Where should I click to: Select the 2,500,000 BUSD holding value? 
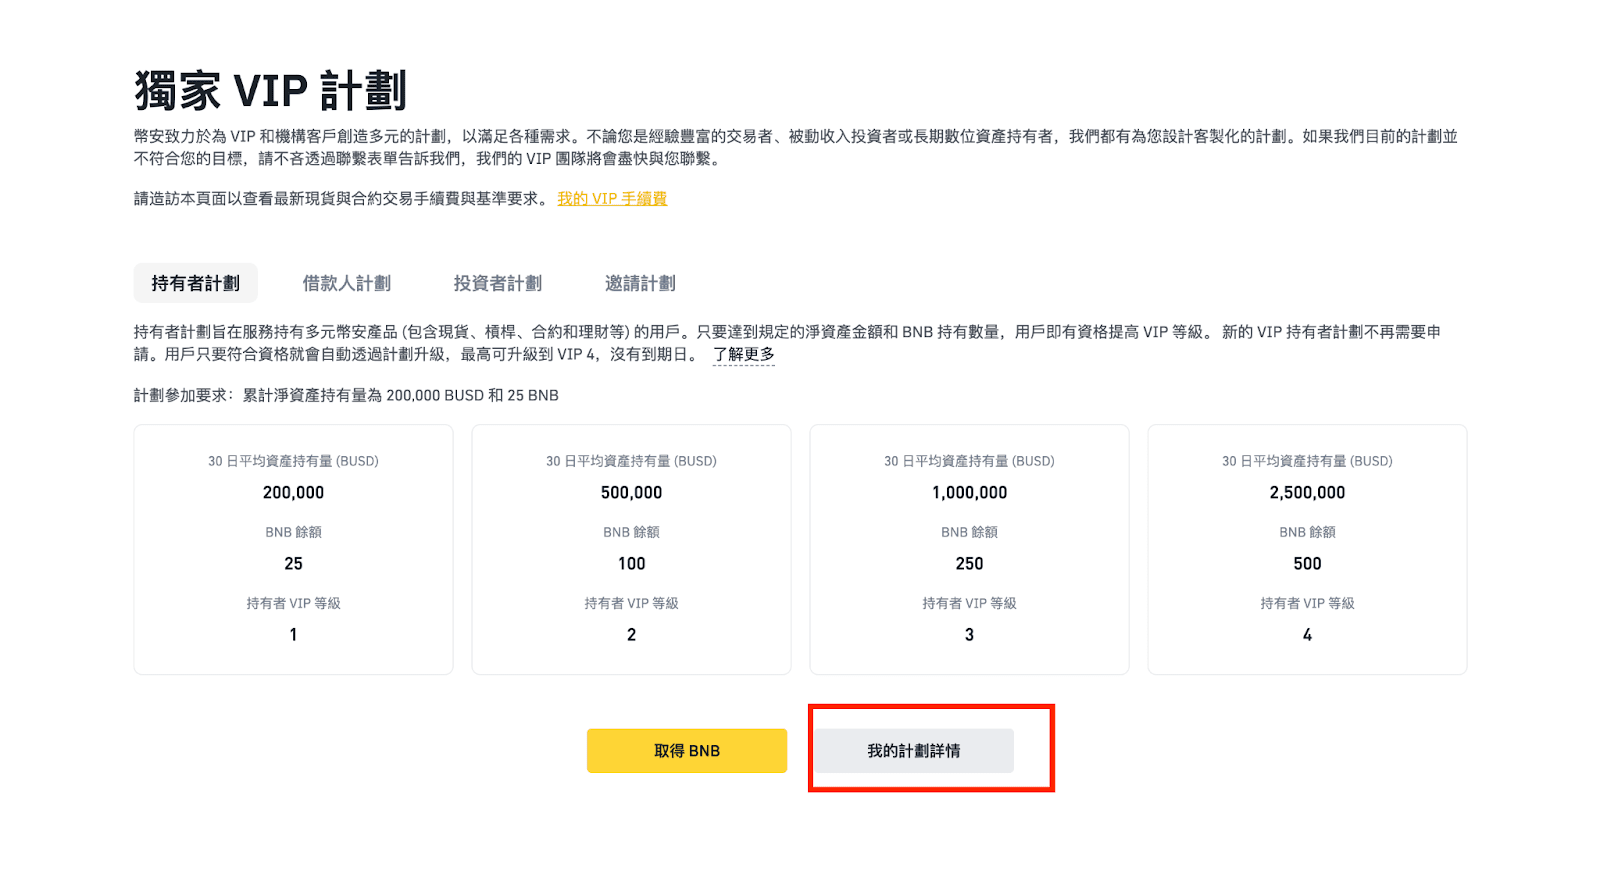click(1307, 492)
